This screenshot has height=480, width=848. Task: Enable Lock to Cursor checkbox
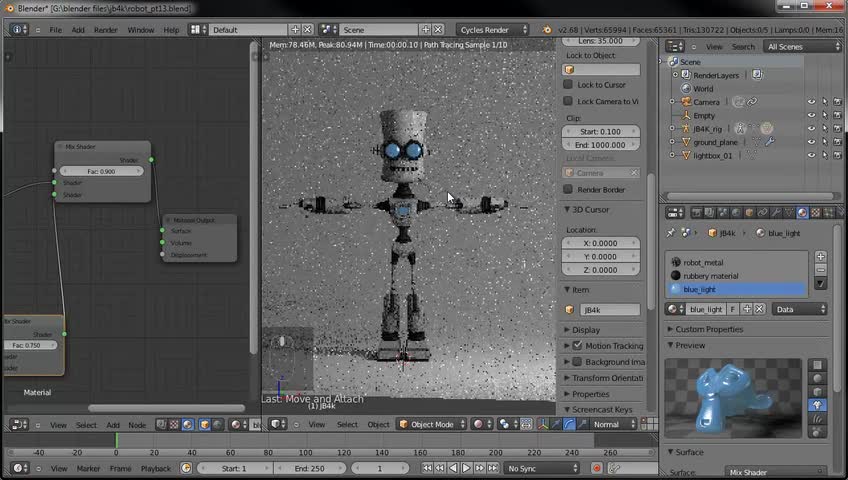click(568, 84)
